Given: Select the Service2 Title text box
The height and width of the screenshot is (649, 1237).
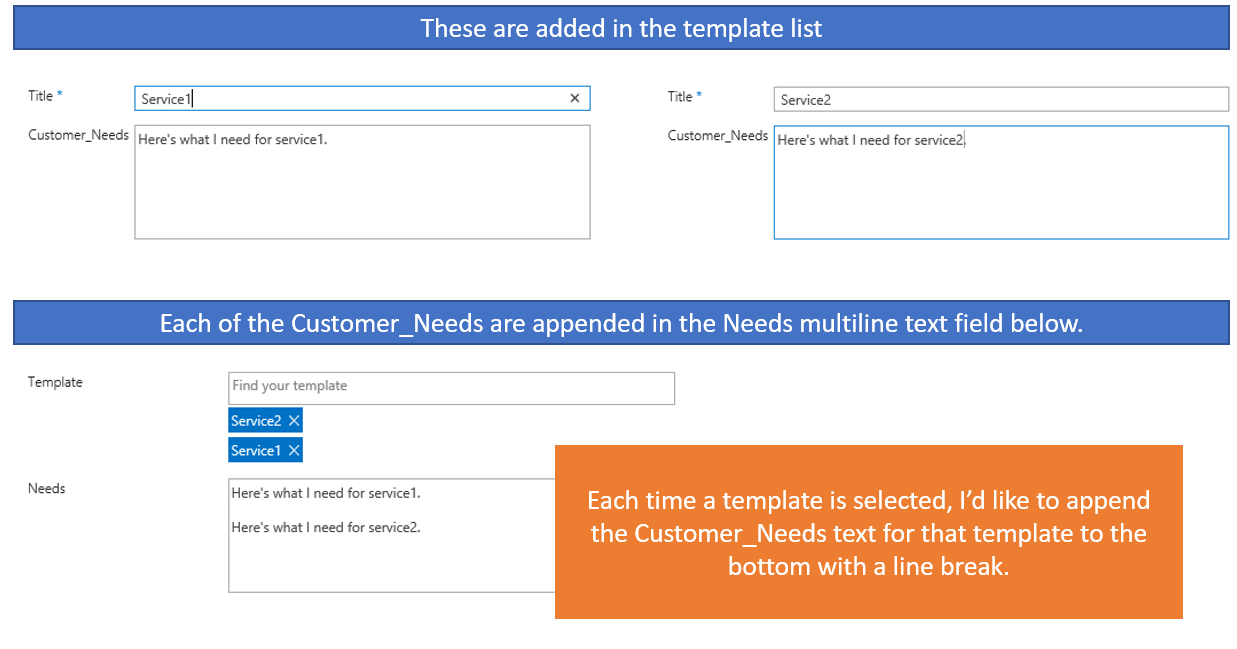Looking at the screenshot, I should (x=1000, y=99).
